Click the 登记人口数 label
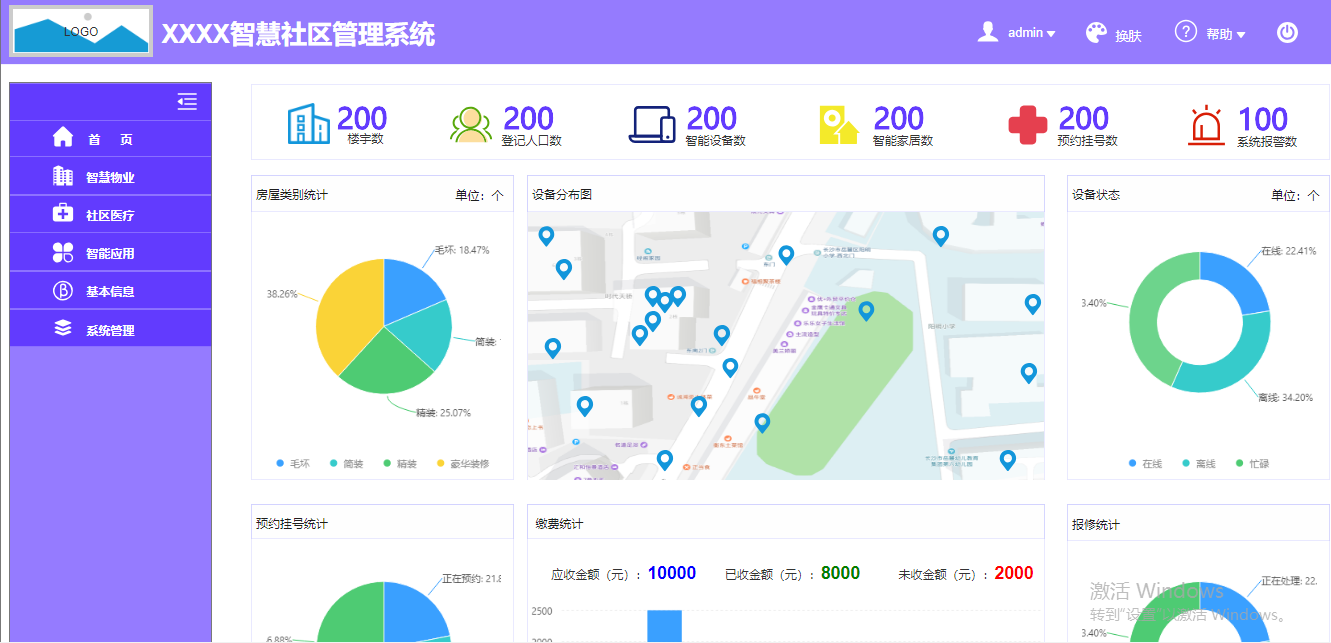 (532, 141)
